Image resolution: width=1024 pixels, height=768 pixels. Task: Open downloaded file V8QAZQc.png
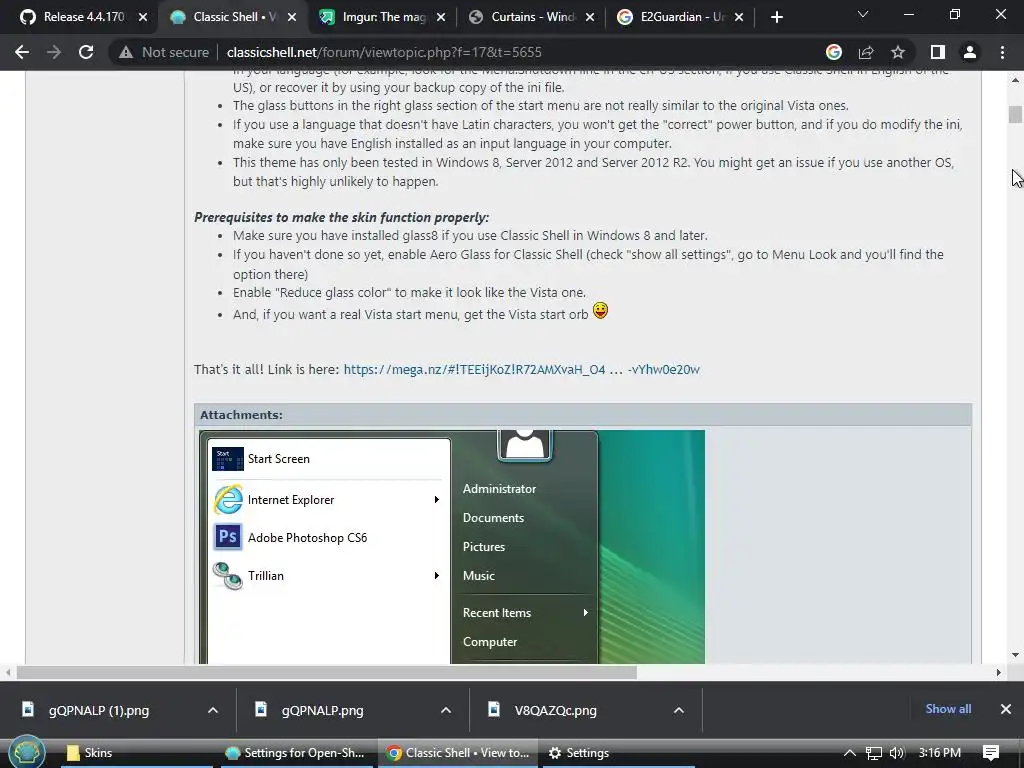pyautogui.click(x=555, y=710)
